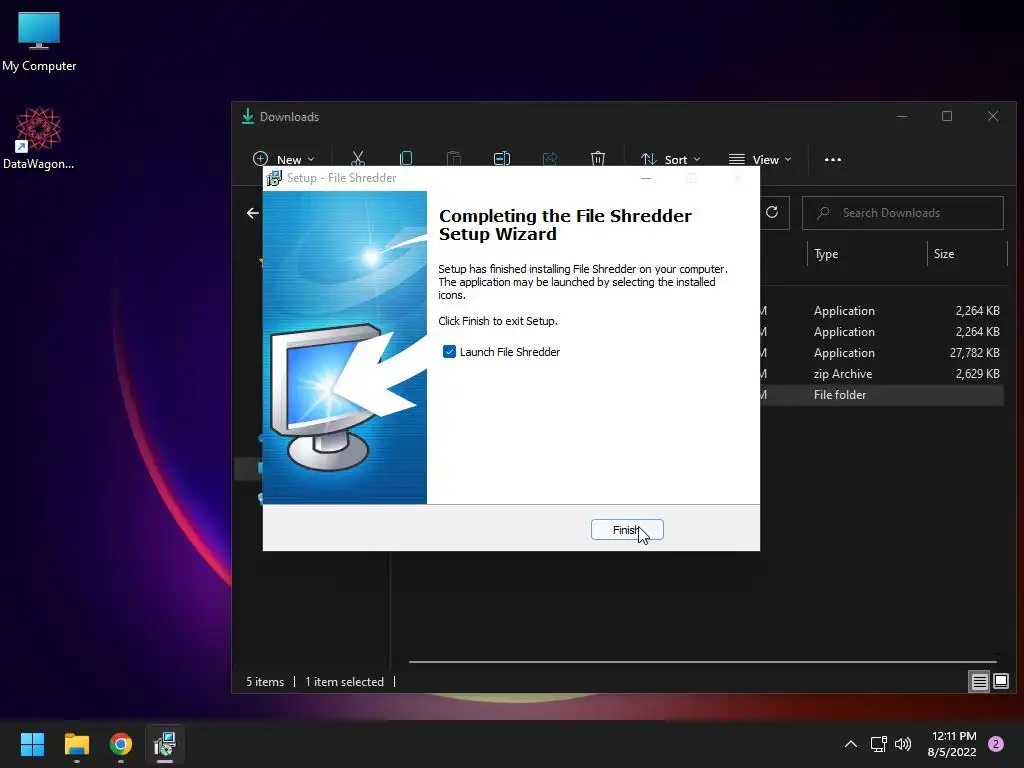Click the Share icon in Downloads toolbar
1024x768 pixels.
pyautogui.click(x=550, y=159)
